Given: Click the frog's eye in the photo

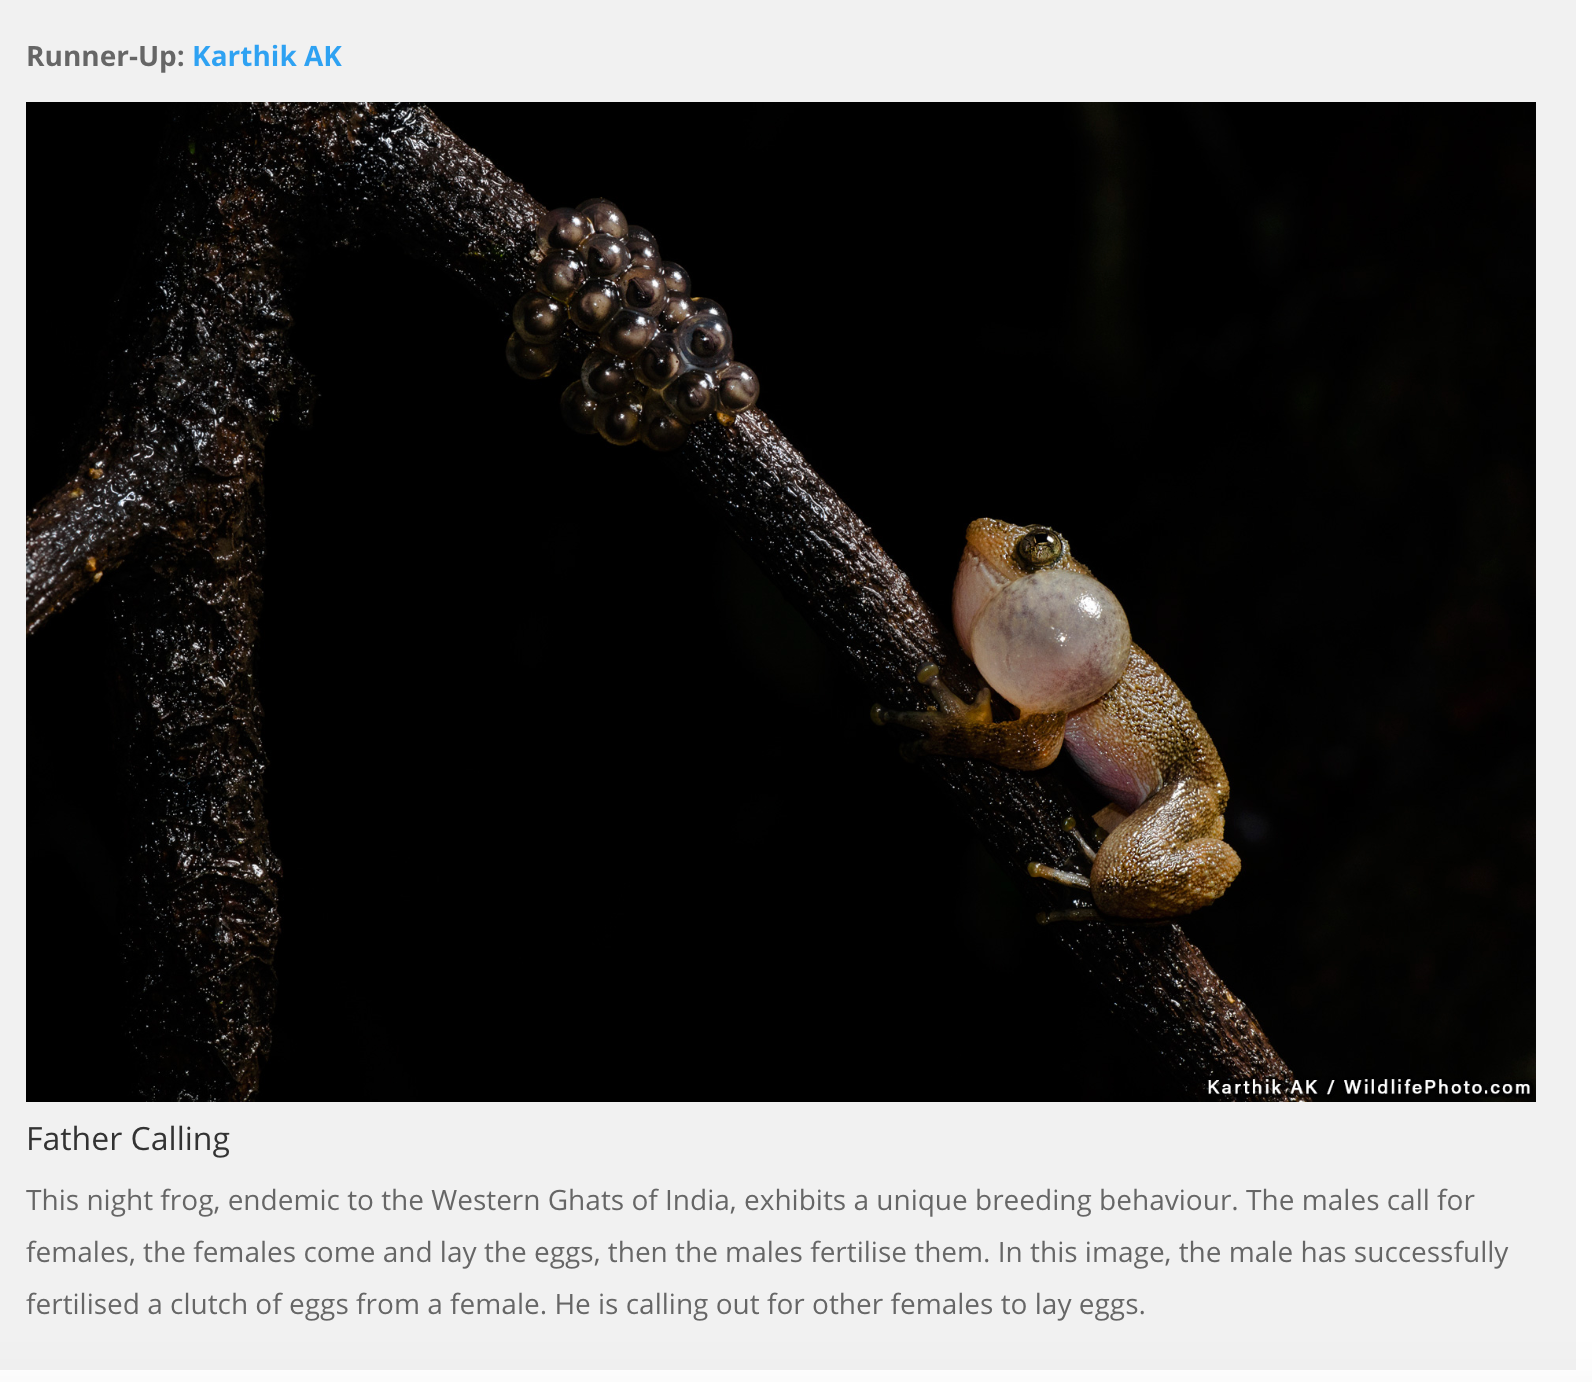Looking at the screenshot, I should [x=1040, y=547].
